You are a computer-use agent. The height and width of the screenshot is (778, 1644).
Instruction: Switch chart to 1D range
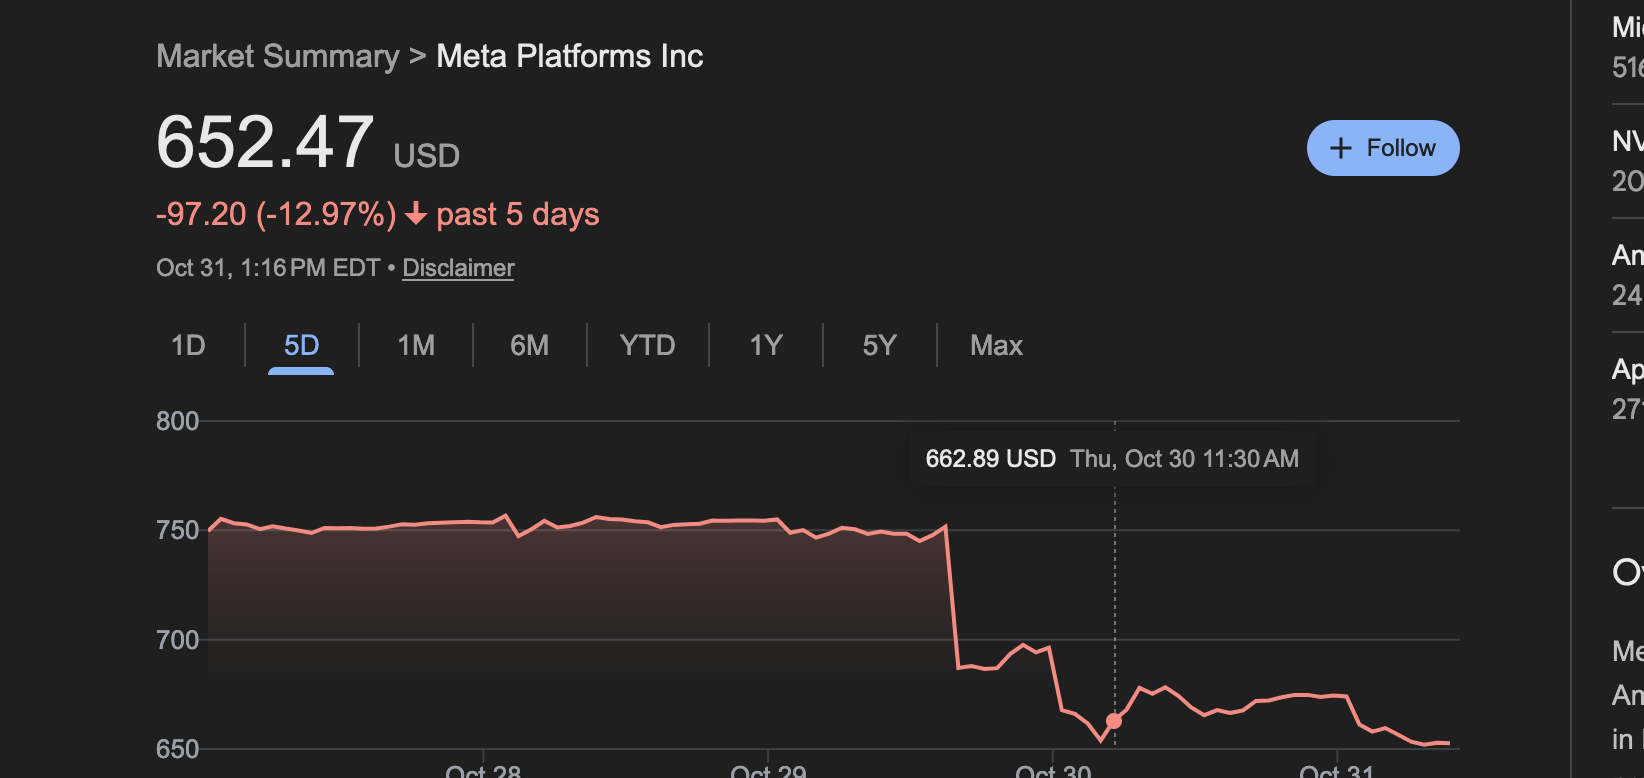click(x=188, y=345)
